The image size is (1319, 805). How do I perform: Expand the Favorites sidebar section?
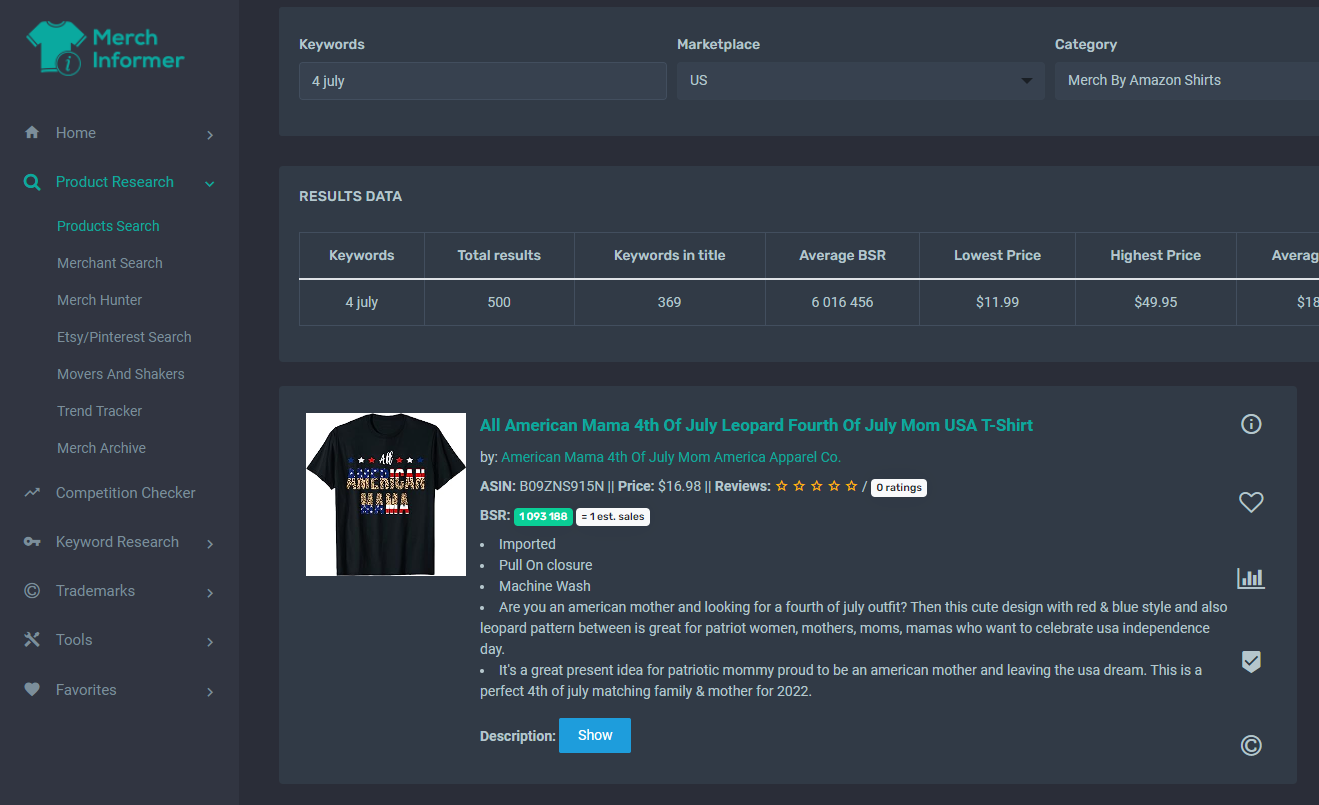coord(210,692)
